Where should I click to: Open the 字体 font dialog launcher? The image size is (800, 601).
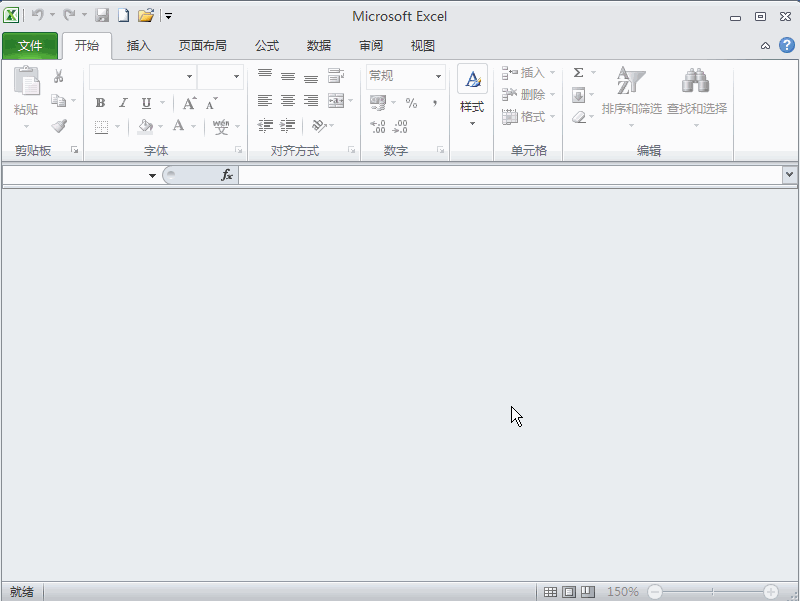coord(238,150)
